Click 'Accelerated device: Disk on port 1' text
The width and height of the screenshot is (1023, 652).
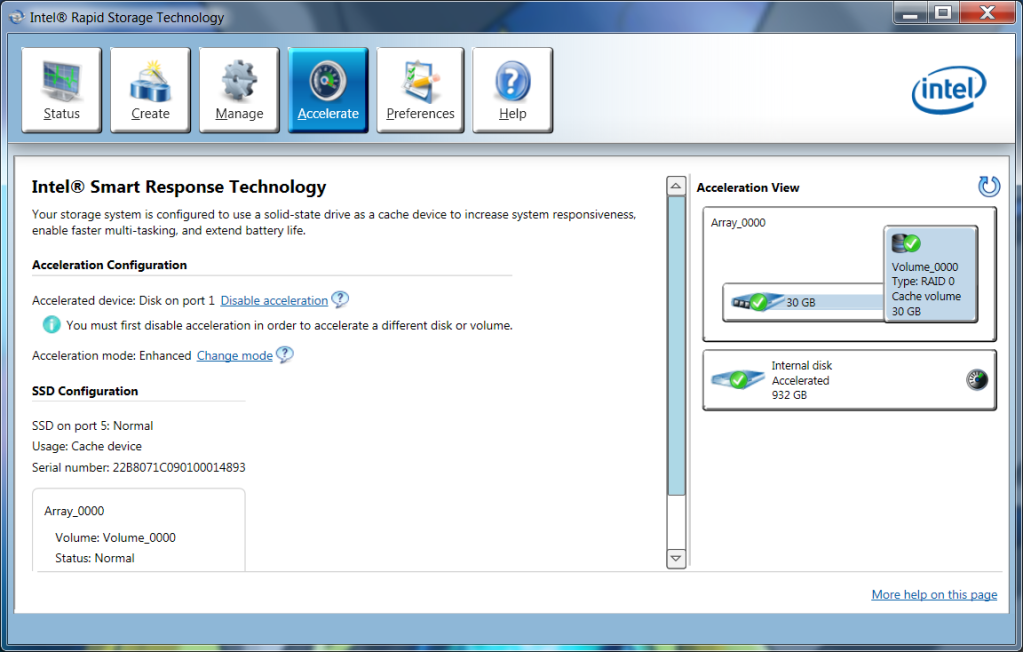(x=123, y=300)
